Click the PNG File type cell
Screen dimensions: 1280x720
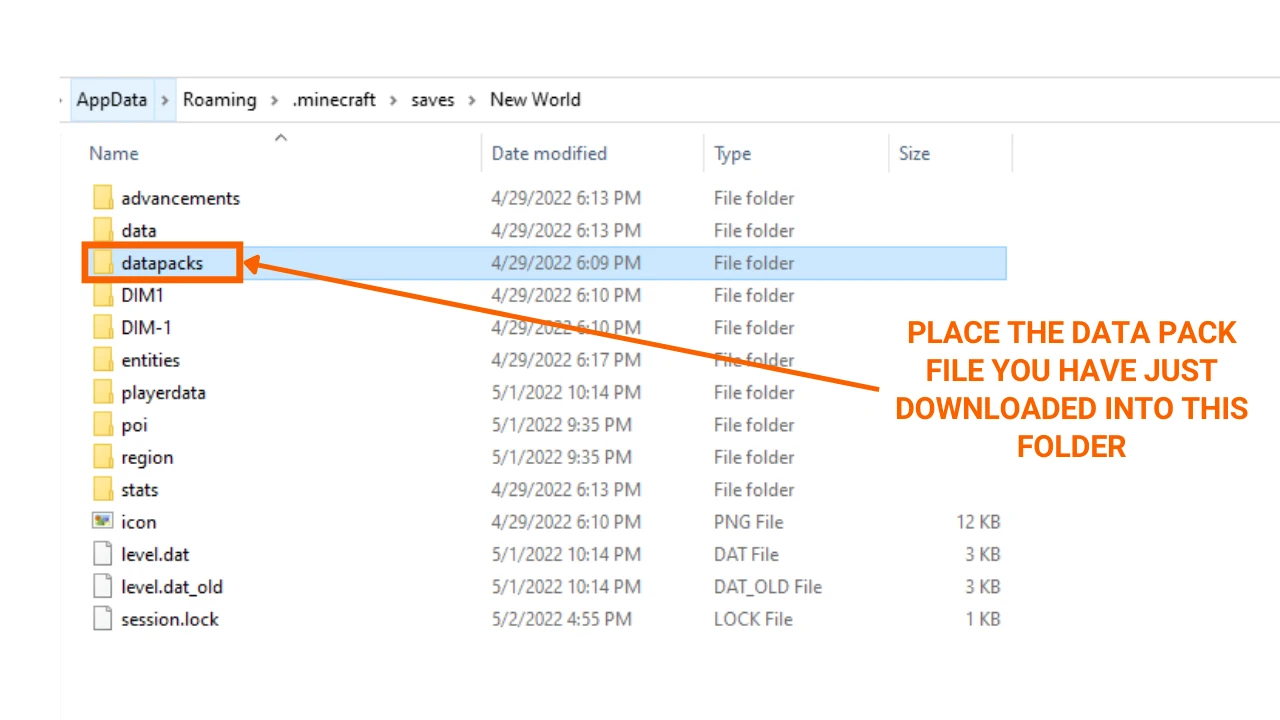pyautogui.click(x=748, y=521)
